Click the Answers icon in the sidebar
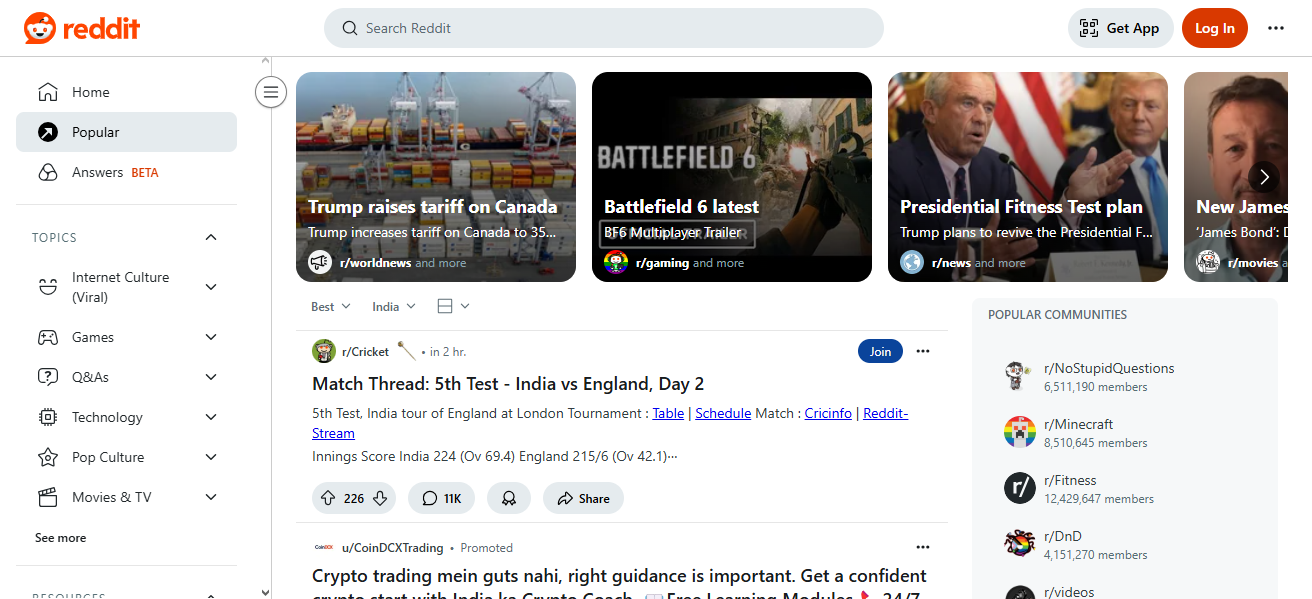The height and width of the screenshot is (599, 1312). point(47,172)
